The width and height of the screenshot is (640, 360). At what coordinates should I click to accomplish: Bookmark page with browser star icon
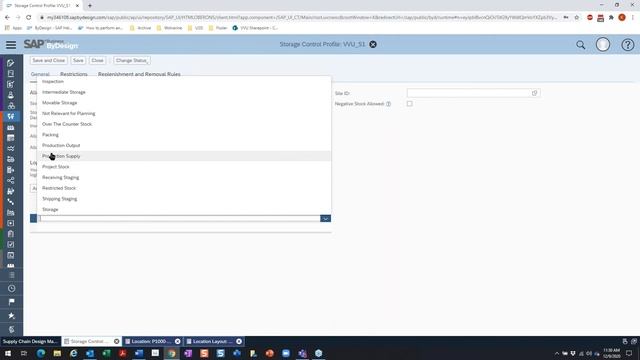[576, 18]
